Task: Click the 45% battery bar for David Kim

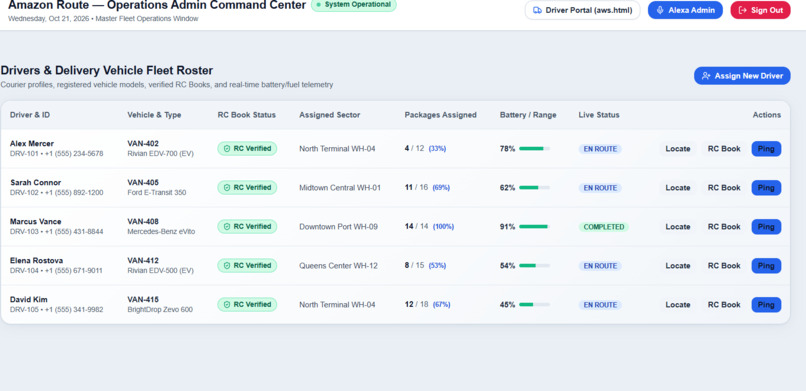Action: (535, 305)
